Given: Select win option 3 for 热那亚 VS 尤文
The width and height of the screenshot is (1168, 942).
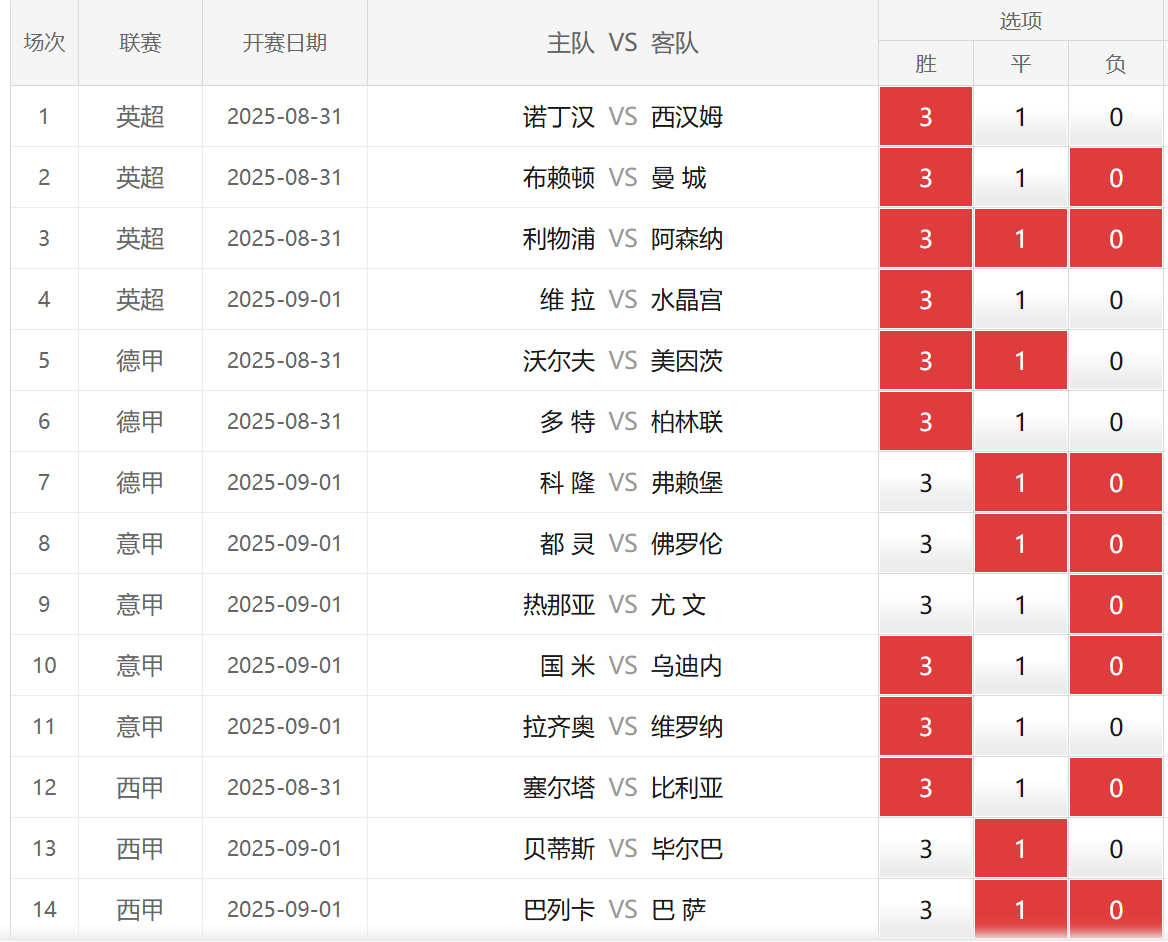Looking at the screenshot, I should (925, 605).
